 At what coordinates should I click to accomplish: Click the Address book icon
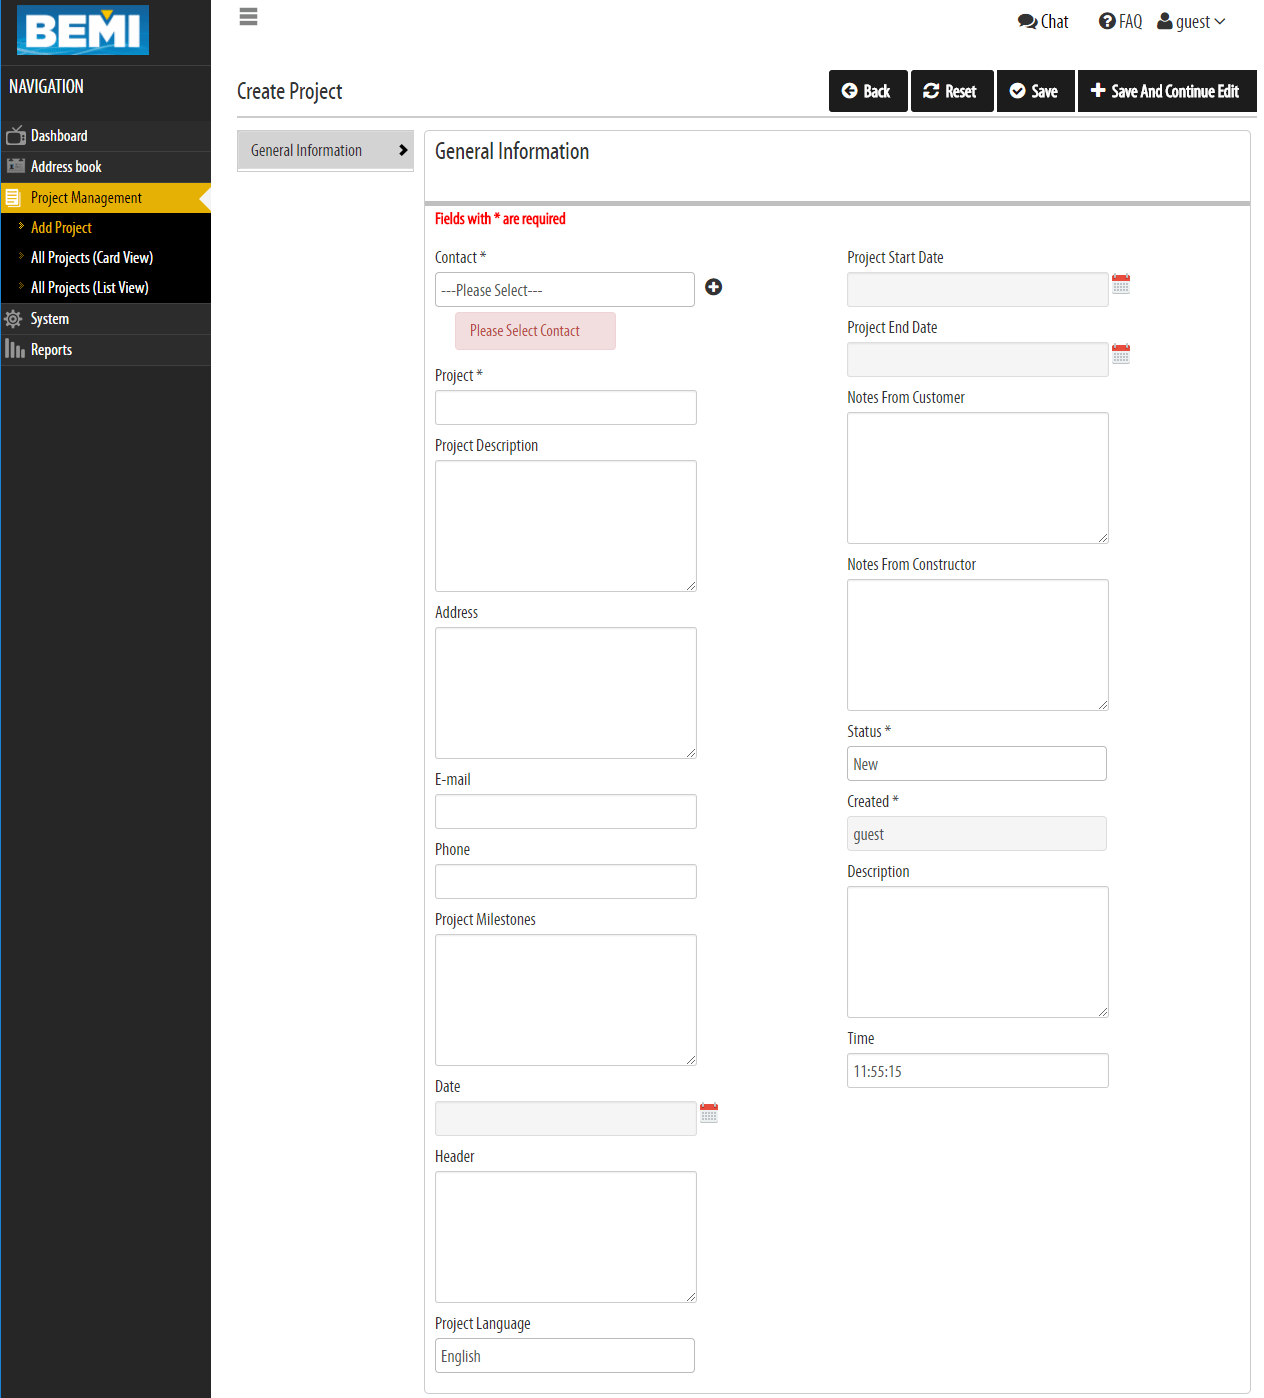coord(15,166)
